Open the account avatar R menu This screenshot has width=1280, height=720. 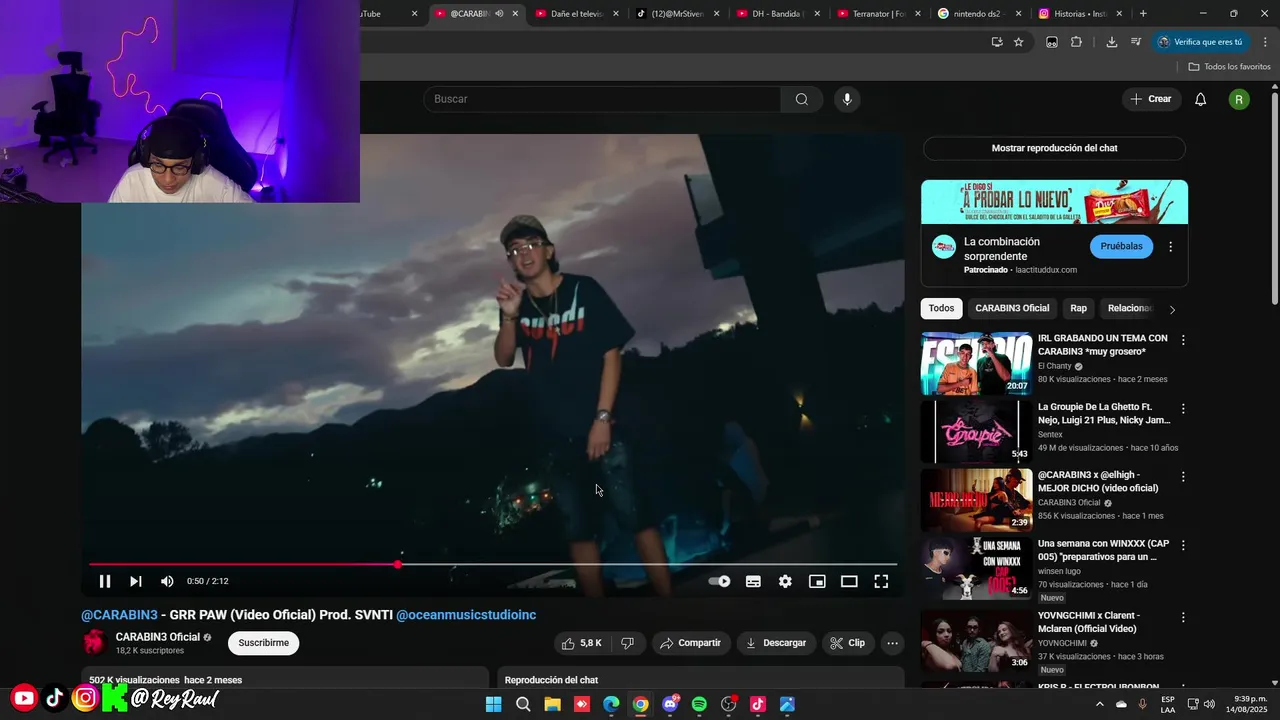pyautogui.click(x=1239, y=99)
